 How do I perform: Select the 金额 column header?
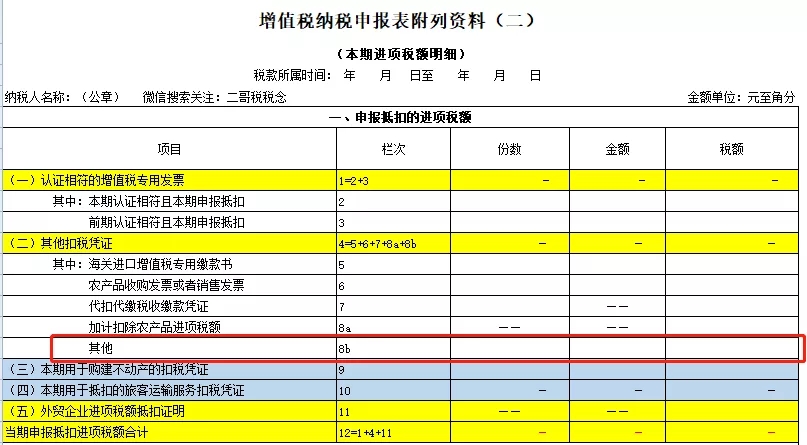click(617, 149)
